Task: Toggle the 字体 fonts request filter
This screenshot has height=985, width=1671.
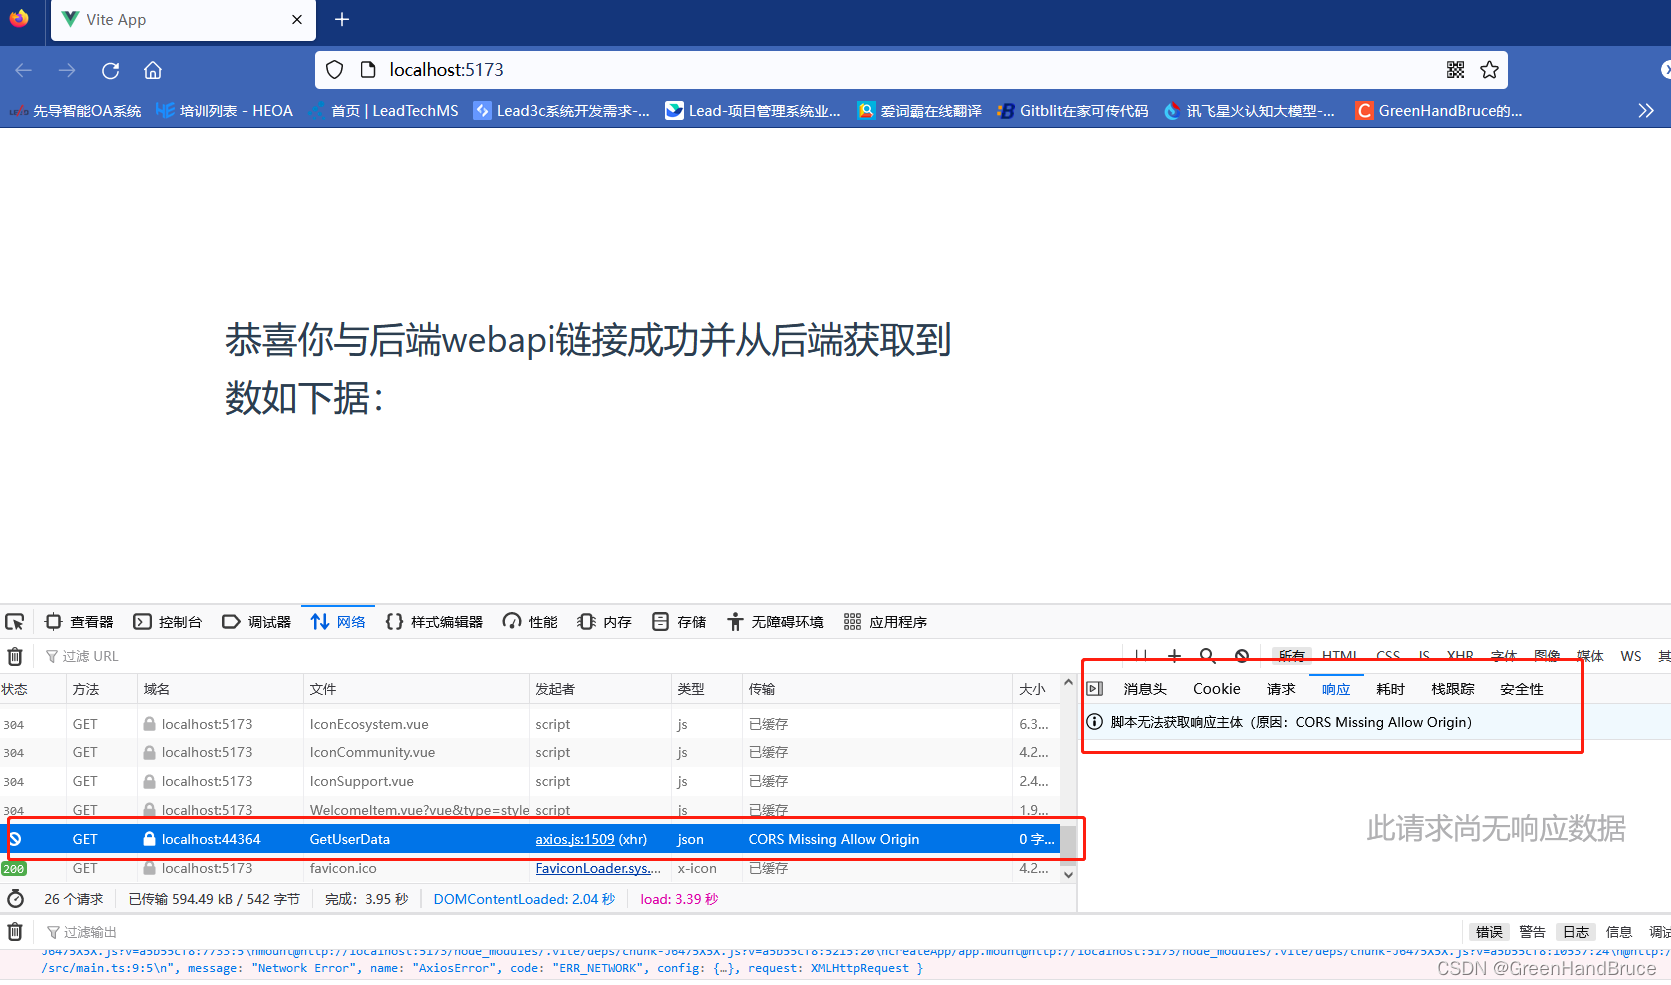Action: [x=1504, y=656]
